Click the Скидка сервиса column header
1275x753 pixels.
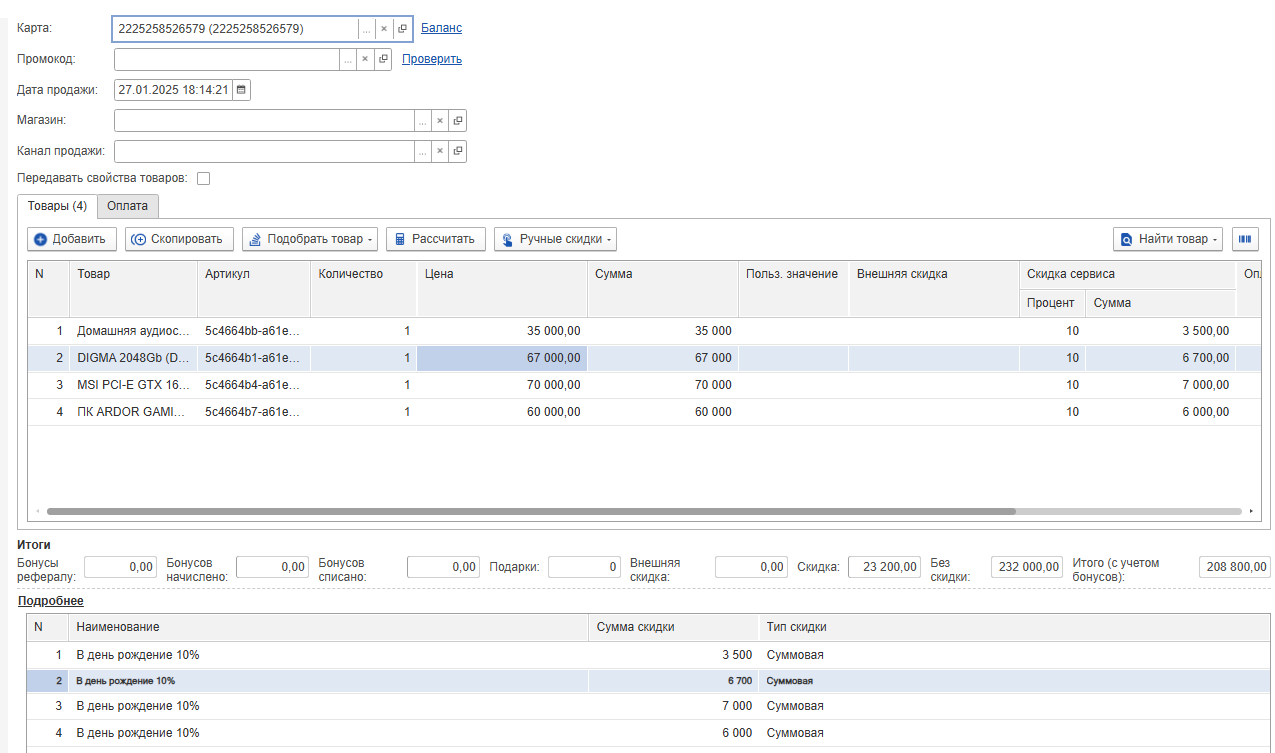[x=1128, y=275]
